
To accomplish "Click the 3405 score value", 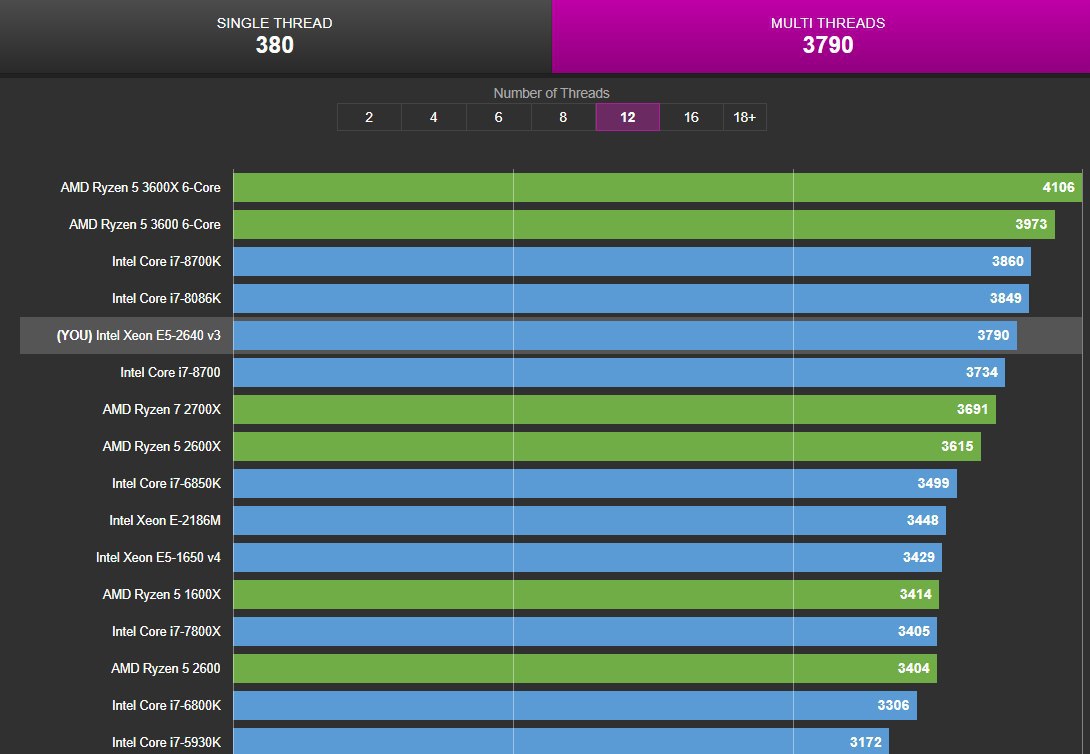I will (x=913, y=631).
